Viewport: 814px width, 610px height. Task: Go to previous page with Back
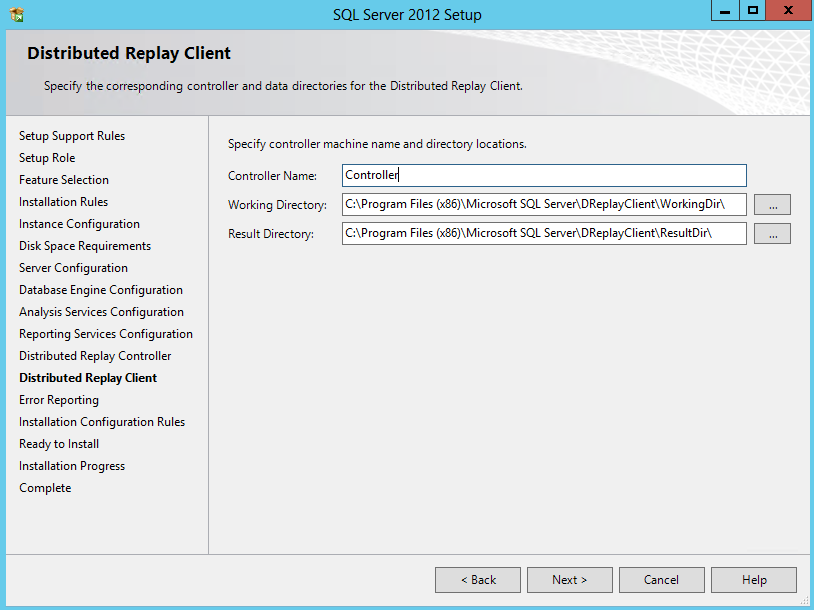[x=478, y=580]
